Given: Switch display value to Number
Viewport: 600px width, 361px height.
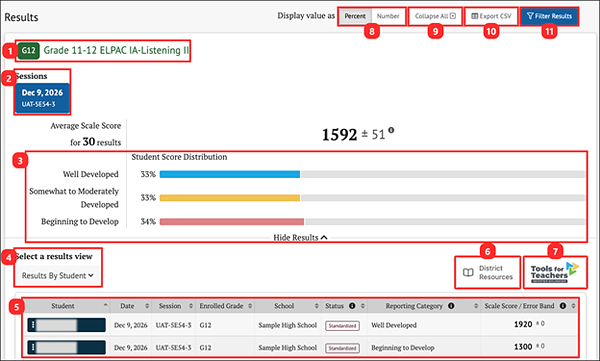Looking at the screenshot, I should click(x=388, y=16).
